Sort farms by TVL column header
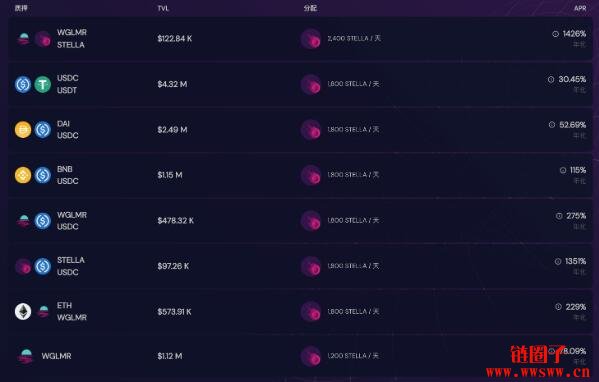This screenshot has height=382, width=599. click(163, 8)
